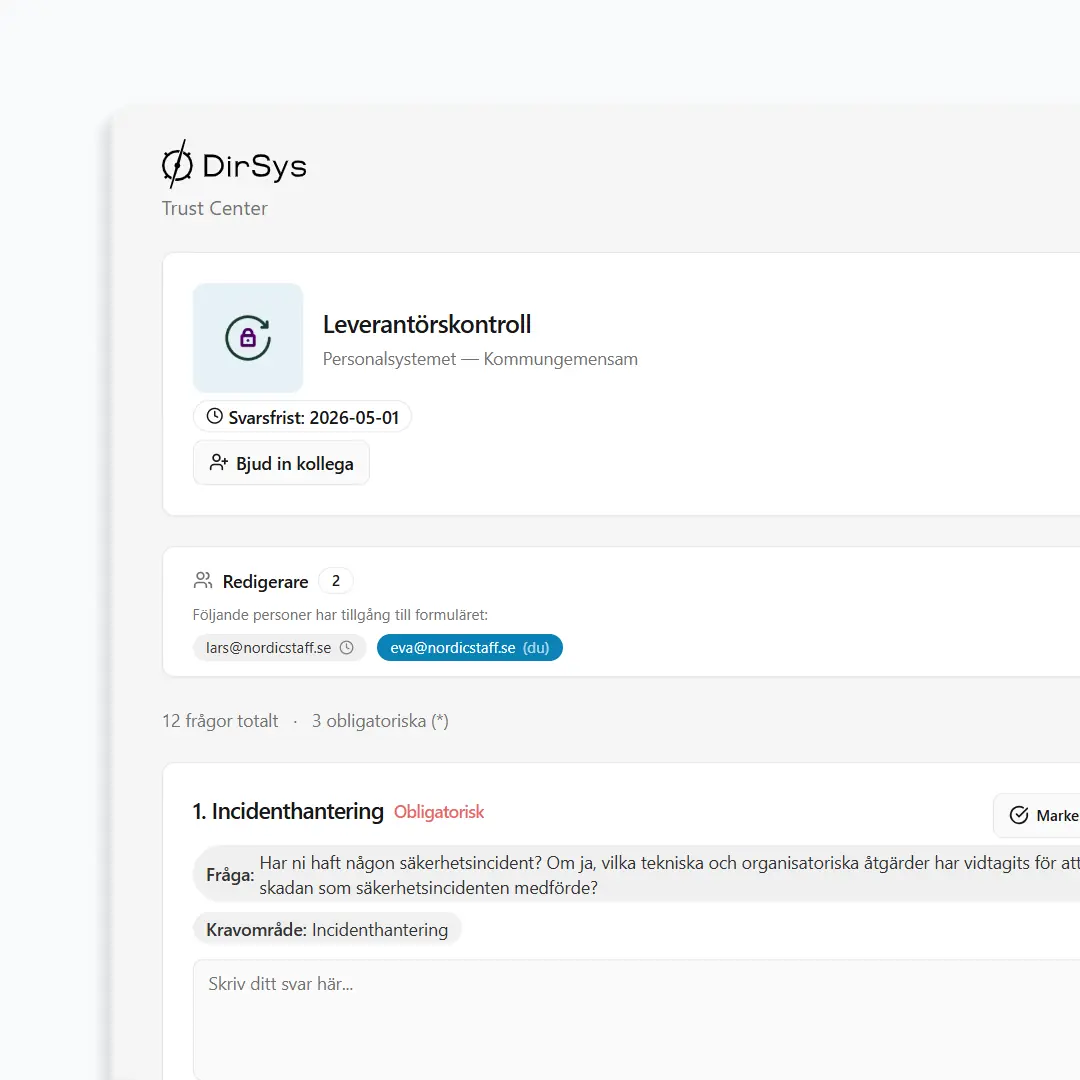Click the Kravområde: Incidenthantering tag
Screen dimensions: 1080x1080
coord(327,930)
